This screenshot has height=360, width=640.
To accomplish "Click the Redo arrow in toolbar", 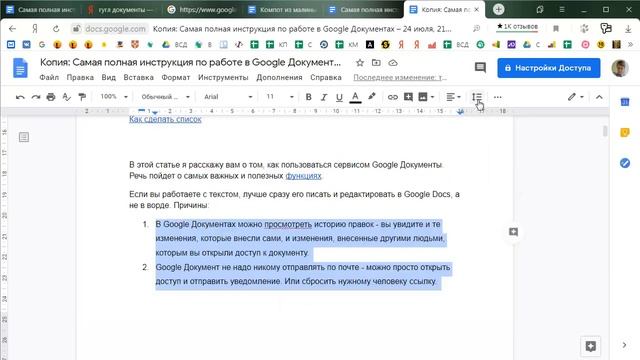I will (36, 97).
